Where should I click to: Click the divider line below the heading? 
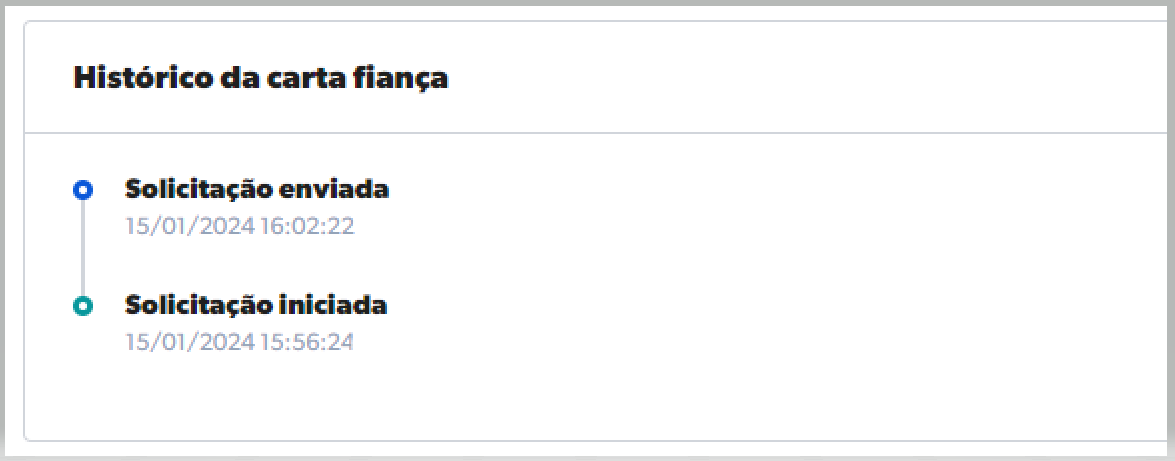click(x=600, y=133)
